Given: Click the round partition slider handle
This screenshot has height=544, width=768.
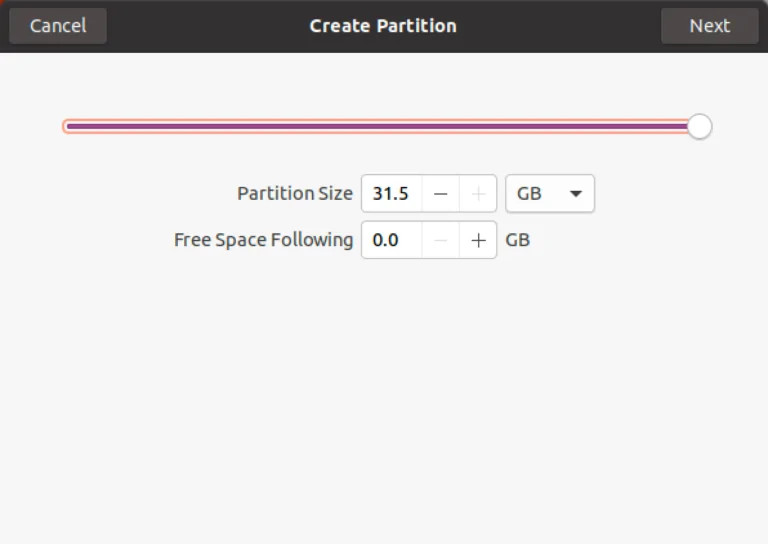Looking at the screenshot, I should click(x=700, y=127).
